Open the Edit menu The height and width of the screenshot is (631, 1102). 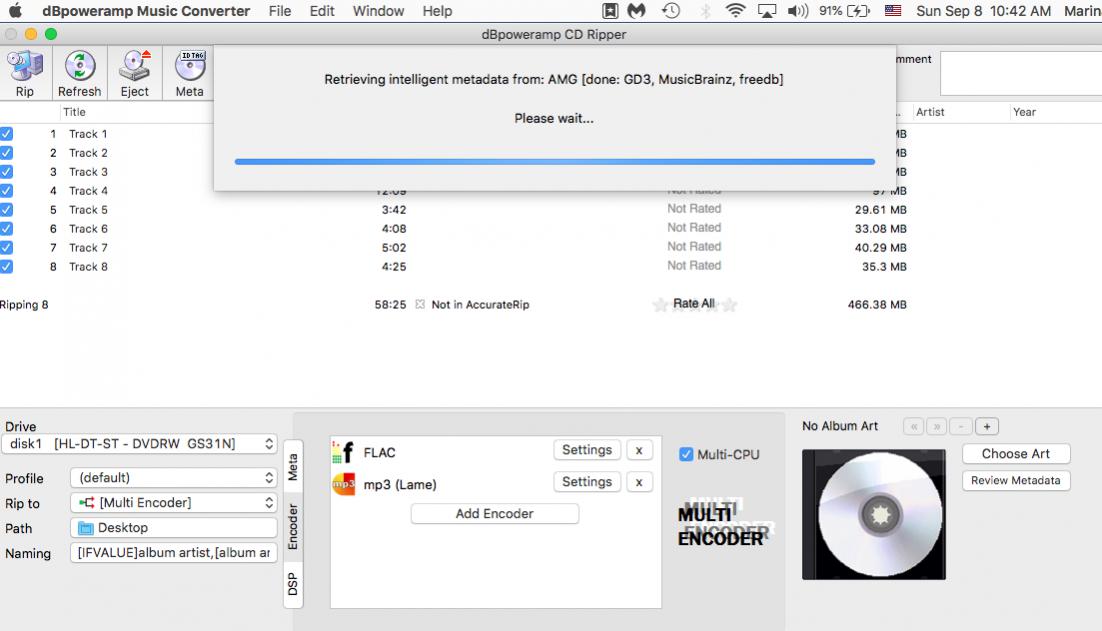click(322, 11)
